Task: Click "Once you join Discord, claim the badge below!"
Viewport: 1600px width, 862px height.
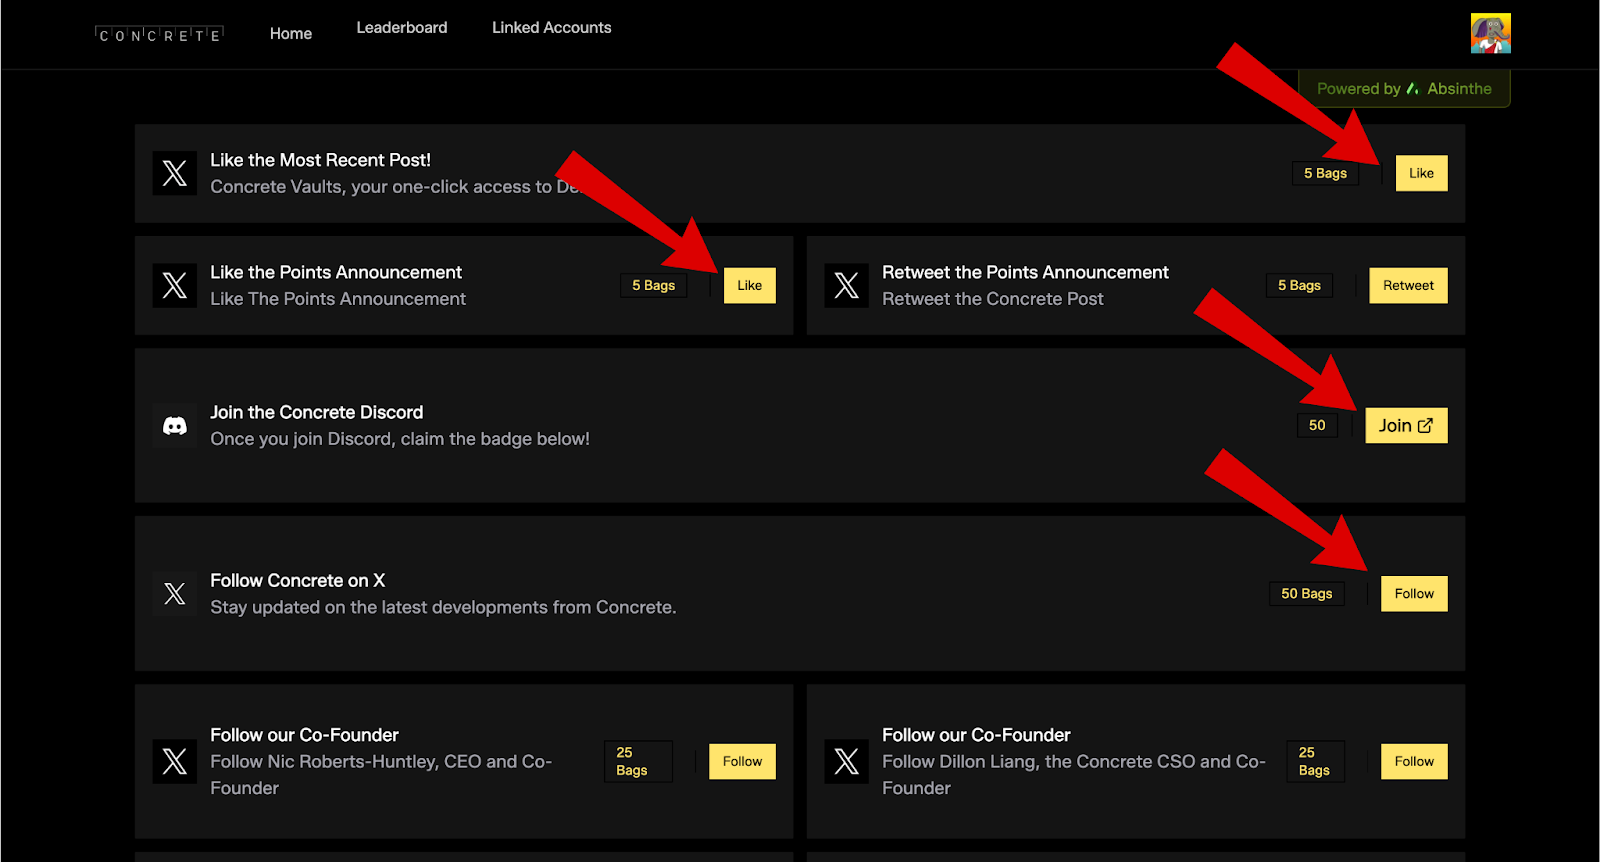Action: click(x=400, y=439)
